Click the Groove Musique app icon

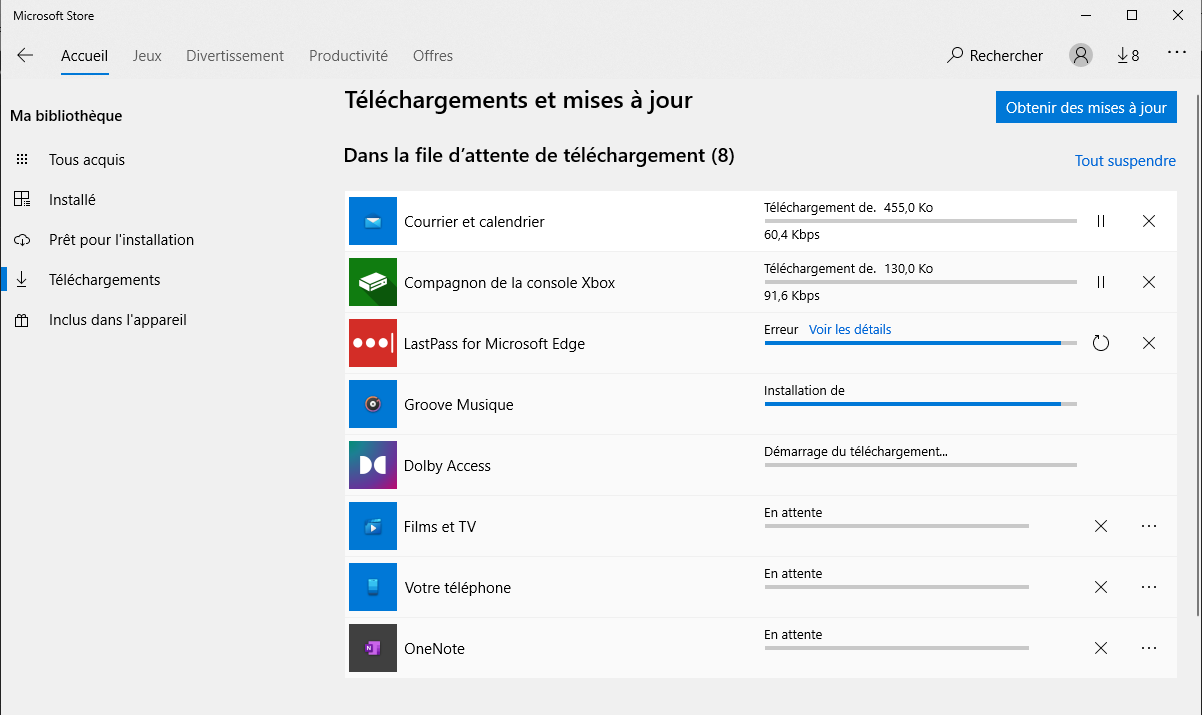coord(373,404)
